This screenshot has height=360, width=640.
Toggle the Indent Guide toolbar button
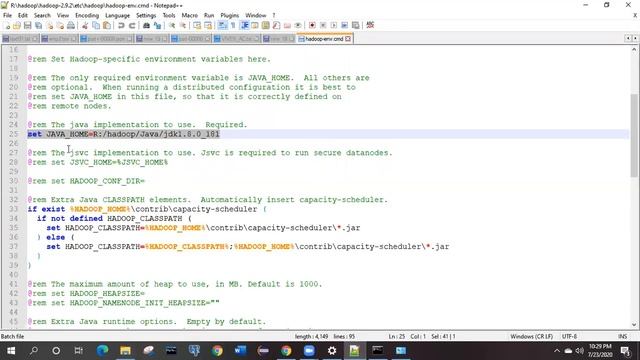coord(244,25)
